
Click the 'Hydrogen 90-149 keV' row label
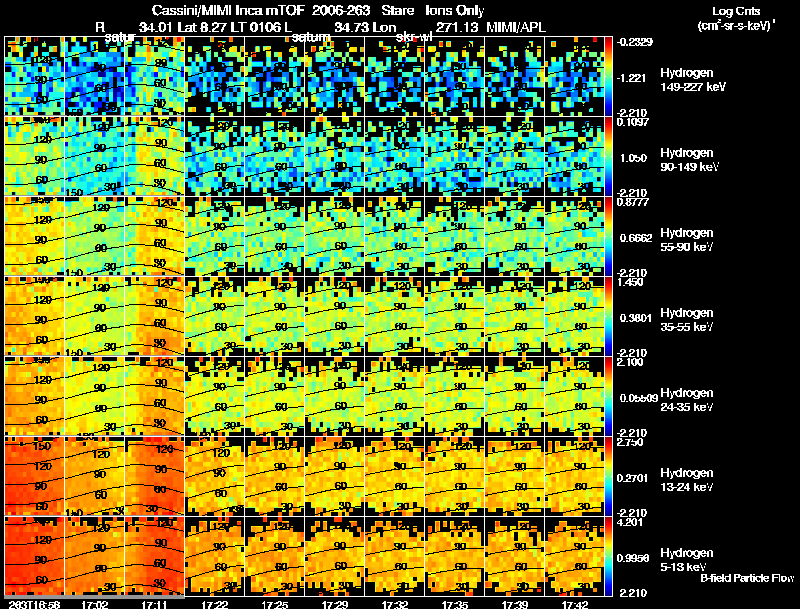click(689, 160)
